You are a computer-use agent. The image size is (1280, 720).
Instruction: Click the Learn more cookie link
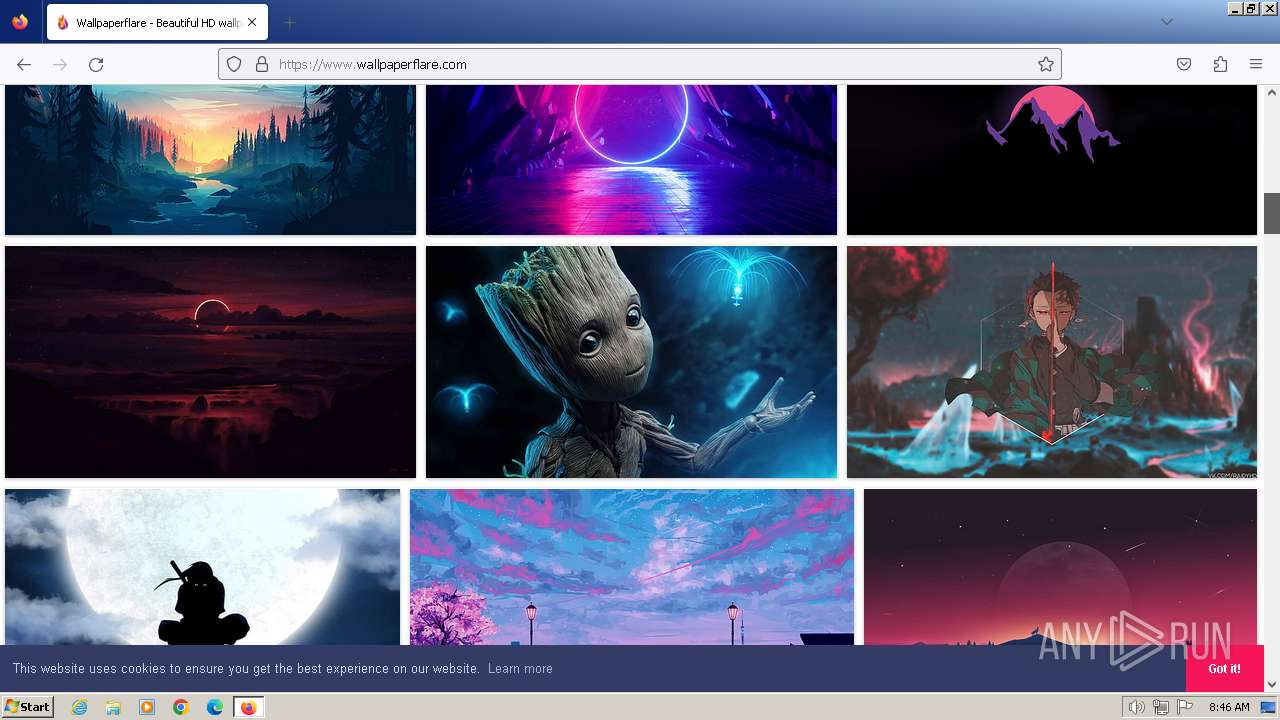click(x=520, y=668)
